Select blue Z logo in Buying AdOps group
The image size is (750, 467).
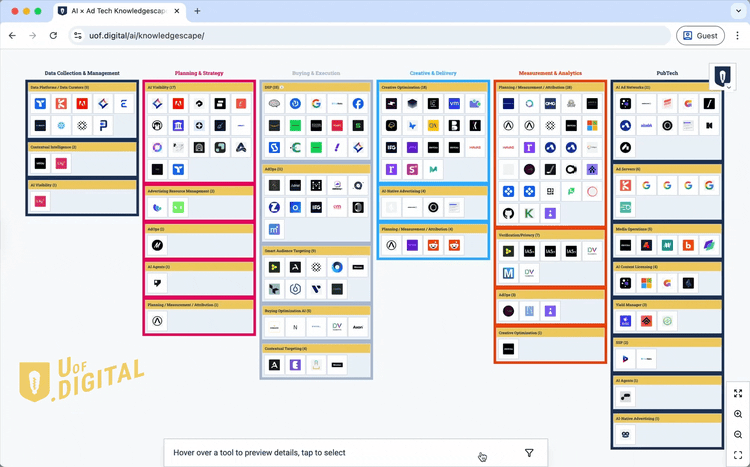click(x=274, y=207)
